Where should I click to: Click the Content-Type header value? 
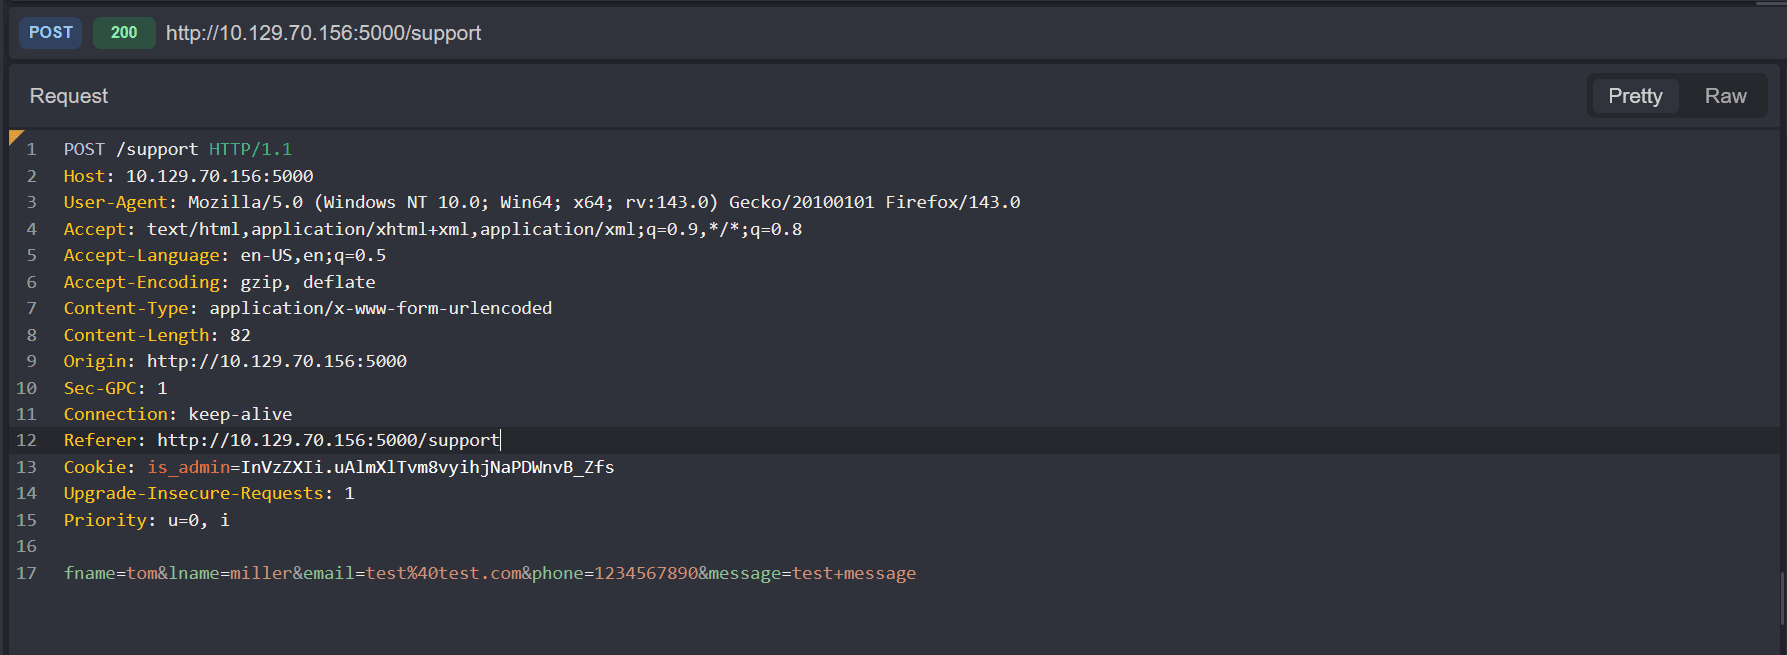[380, 308]
